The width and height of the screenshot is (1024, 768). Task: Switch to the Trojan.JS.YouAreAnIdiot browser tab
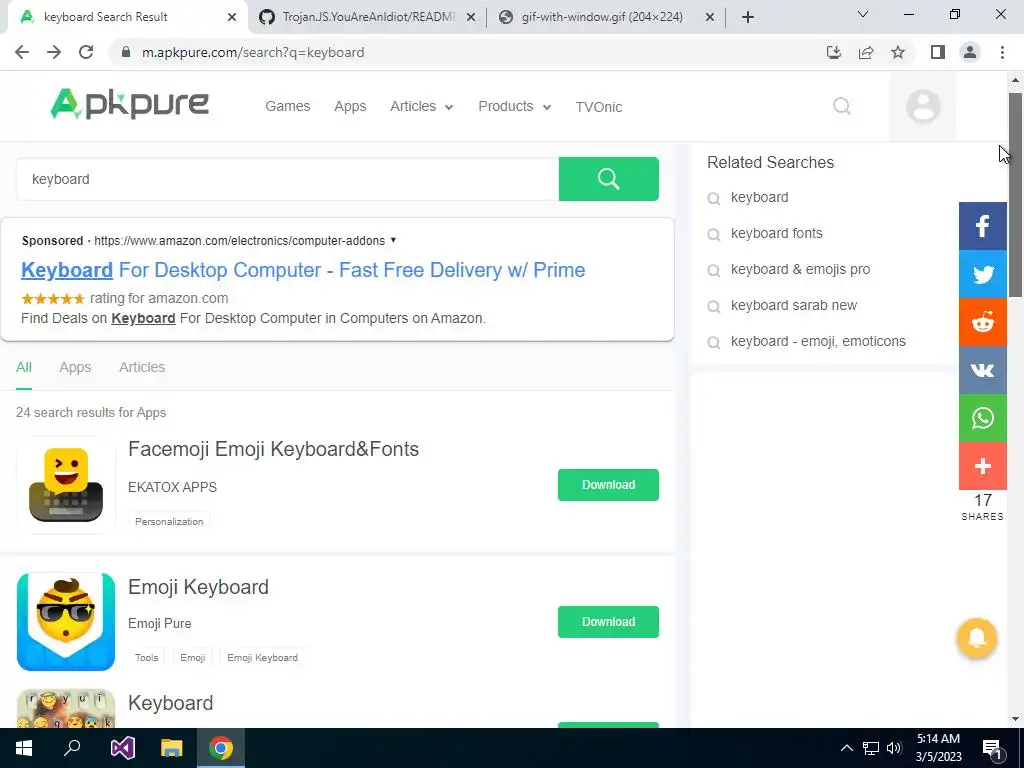click(x=367, y=17)
